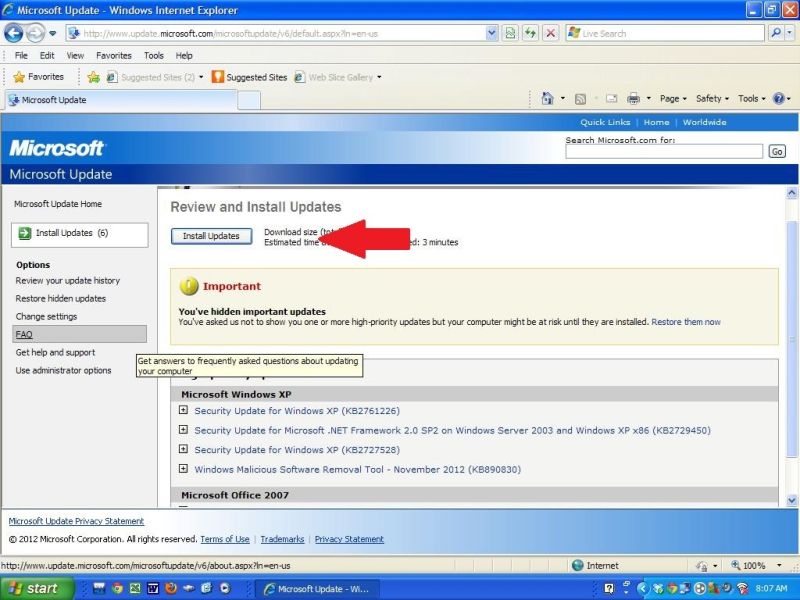Open Get help and support

coord(55,353)
